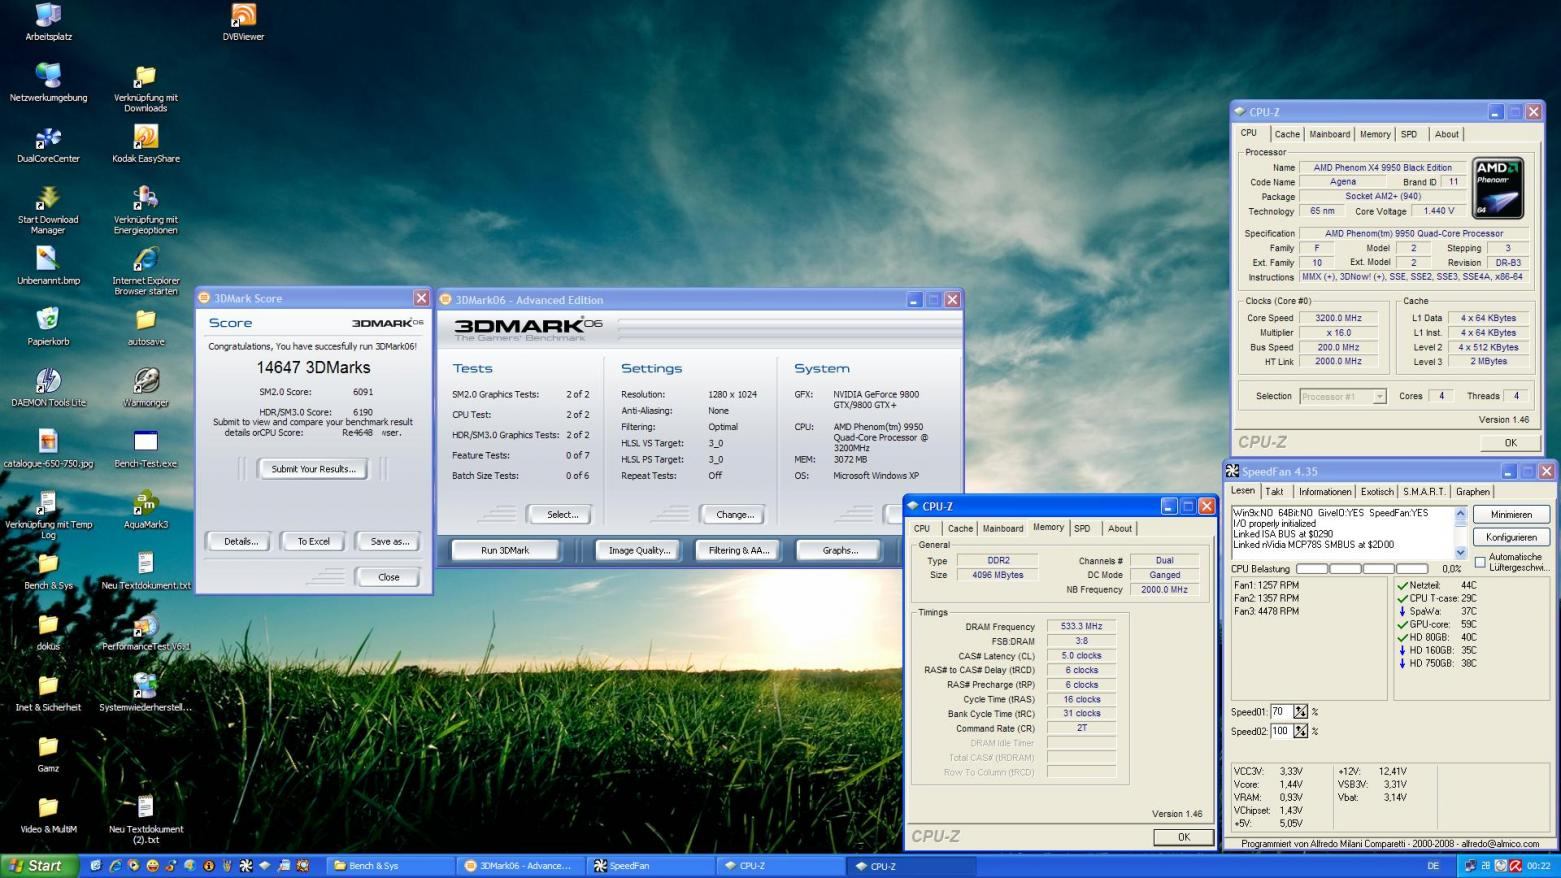Open SPD tab in top CPU-Z window
This screenshot has width=1561, height=878.
pos(1409,134)
